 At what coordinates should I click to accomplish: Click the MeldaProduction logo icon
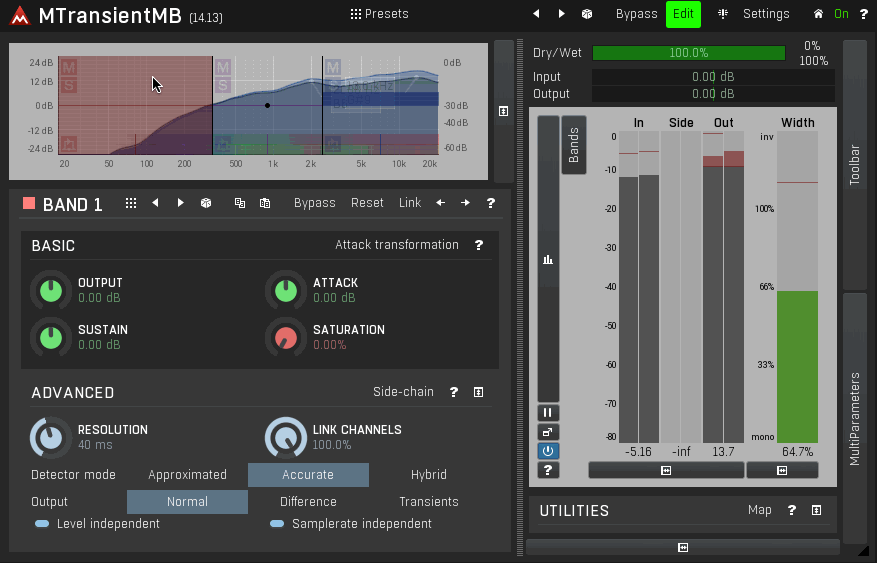pyautogui.click(x=20, y=16)
